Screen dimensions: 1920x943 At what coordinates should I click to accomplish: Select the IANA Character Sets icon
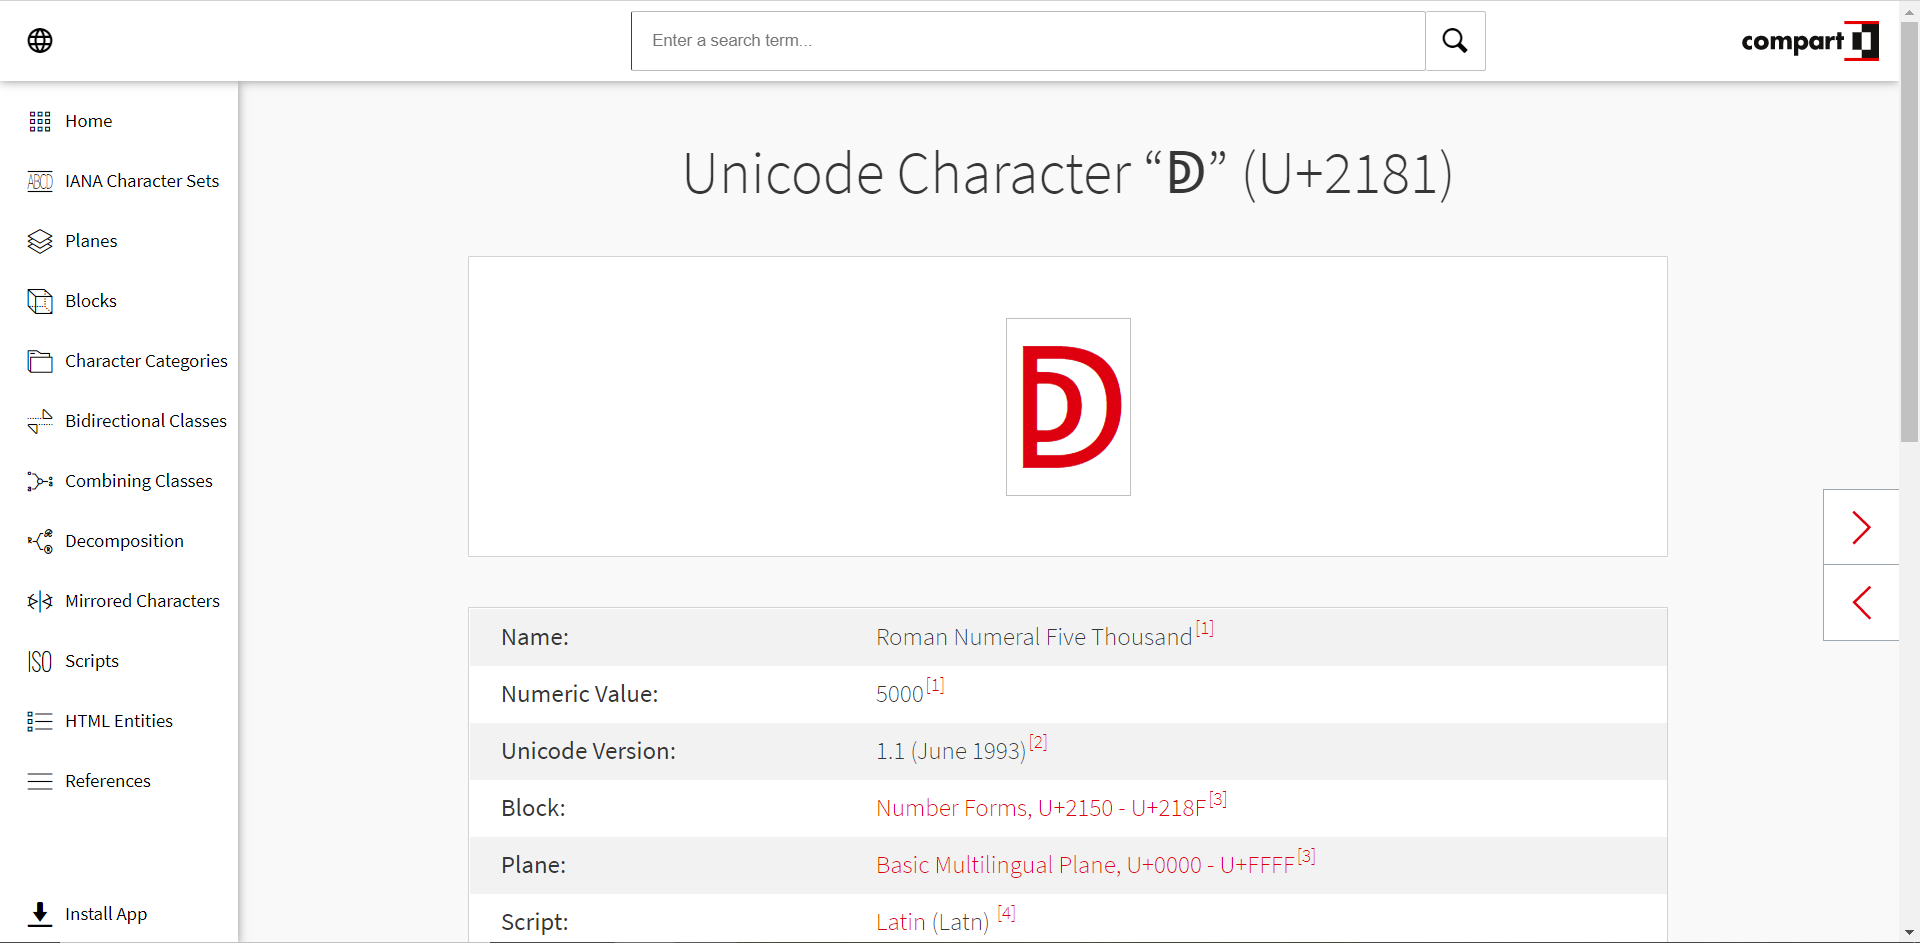pos(40,181)
